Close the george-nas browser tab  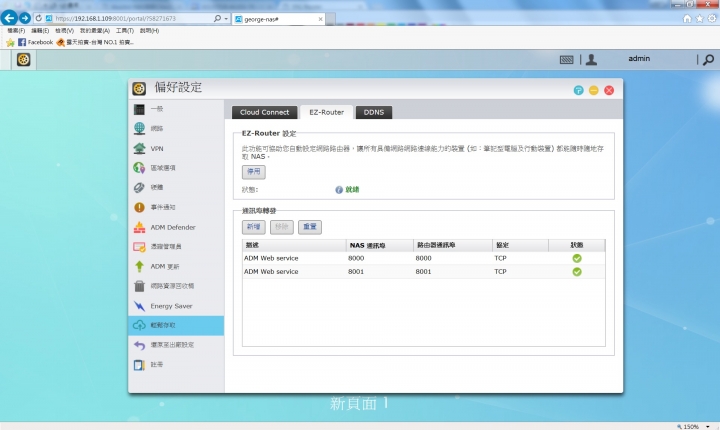pos(321,19)
